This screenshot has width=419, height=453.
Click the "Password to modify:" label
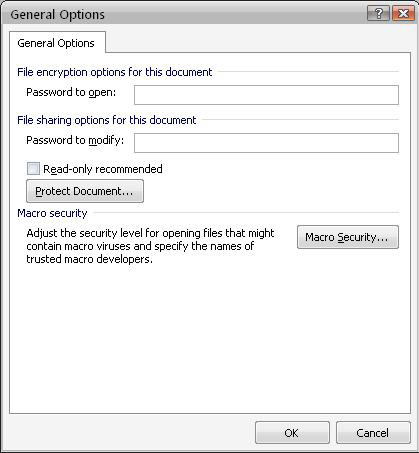click(x=75, y=140)
